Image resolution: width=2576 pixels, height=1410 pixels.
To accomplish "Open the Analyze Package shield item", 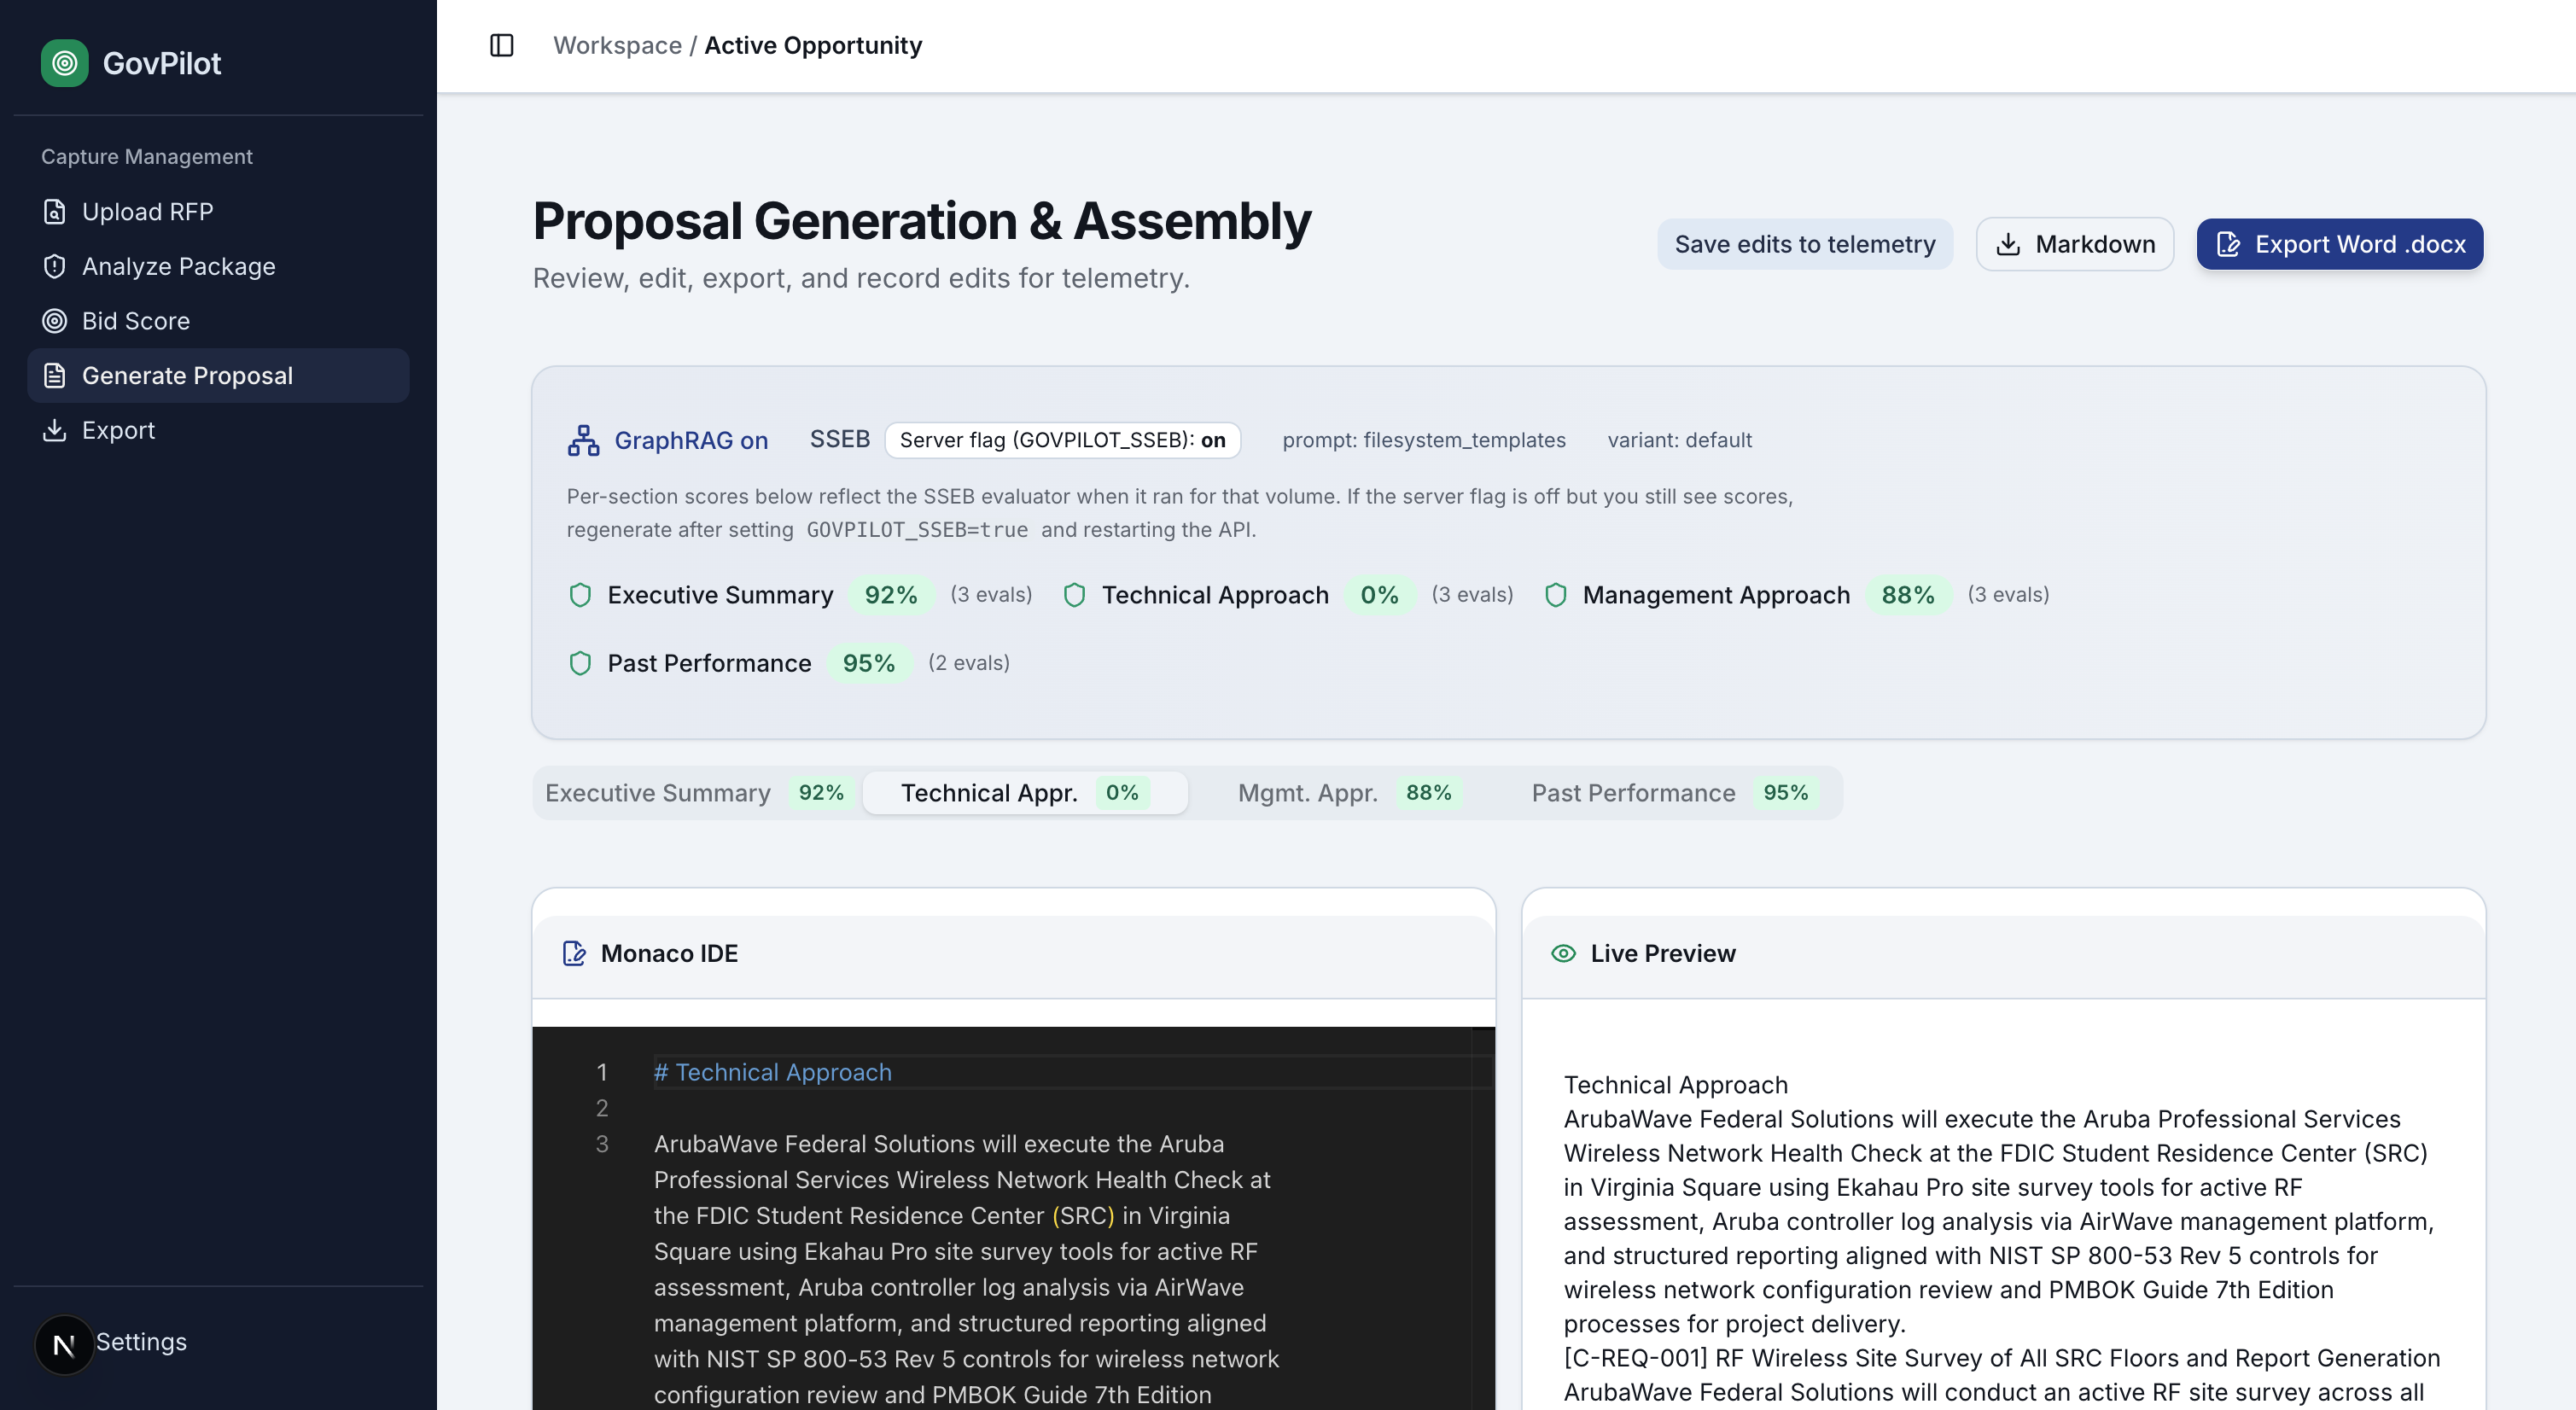I will click(x=178, y=266).
